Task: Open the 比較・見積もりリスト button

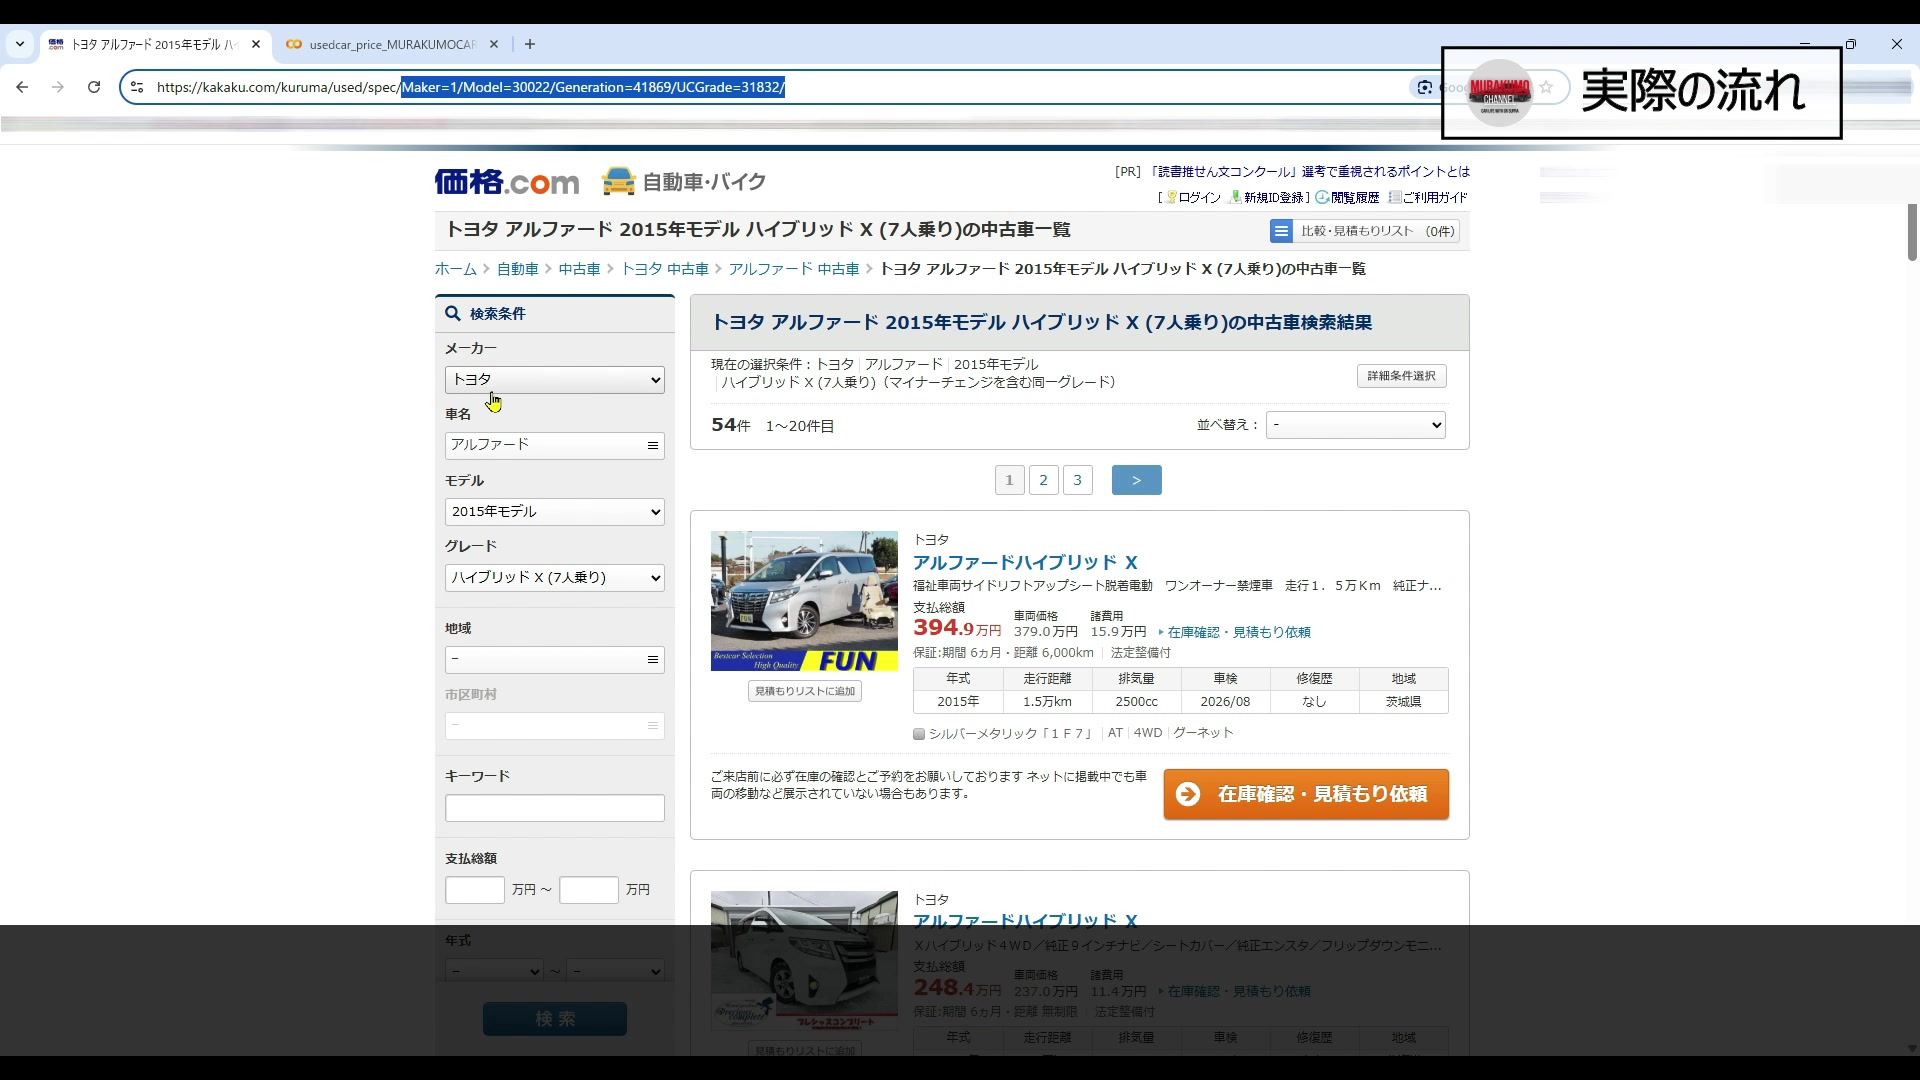Action: click(x=1364, y=231)
